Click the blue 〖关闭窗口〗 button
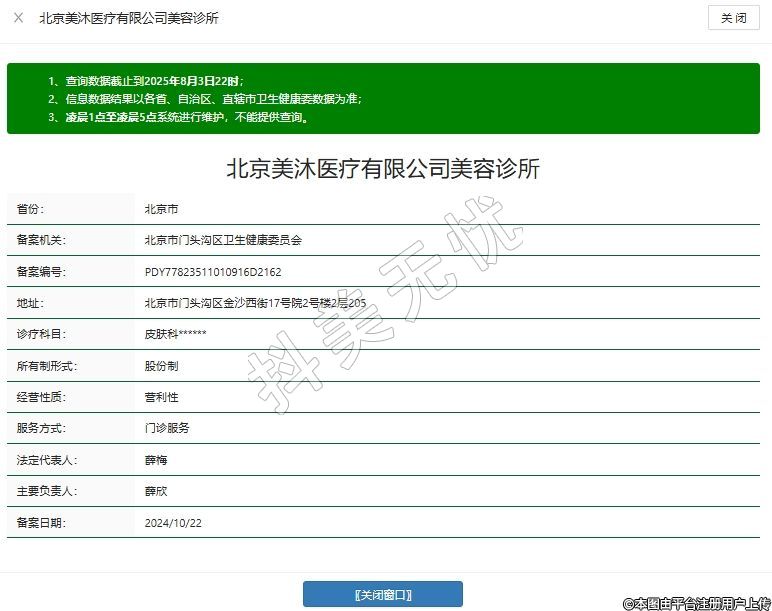772x611 pixels. pos(382,594)
